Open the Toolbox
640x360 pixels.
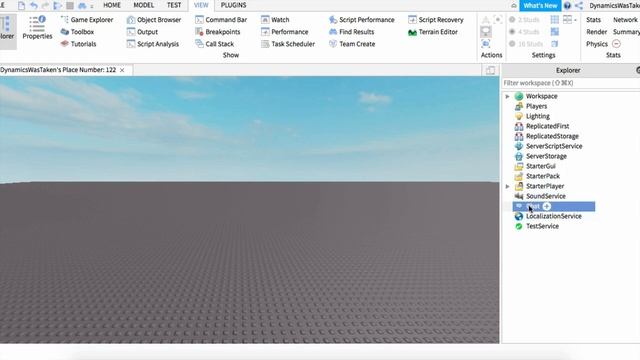coord(77,32)
